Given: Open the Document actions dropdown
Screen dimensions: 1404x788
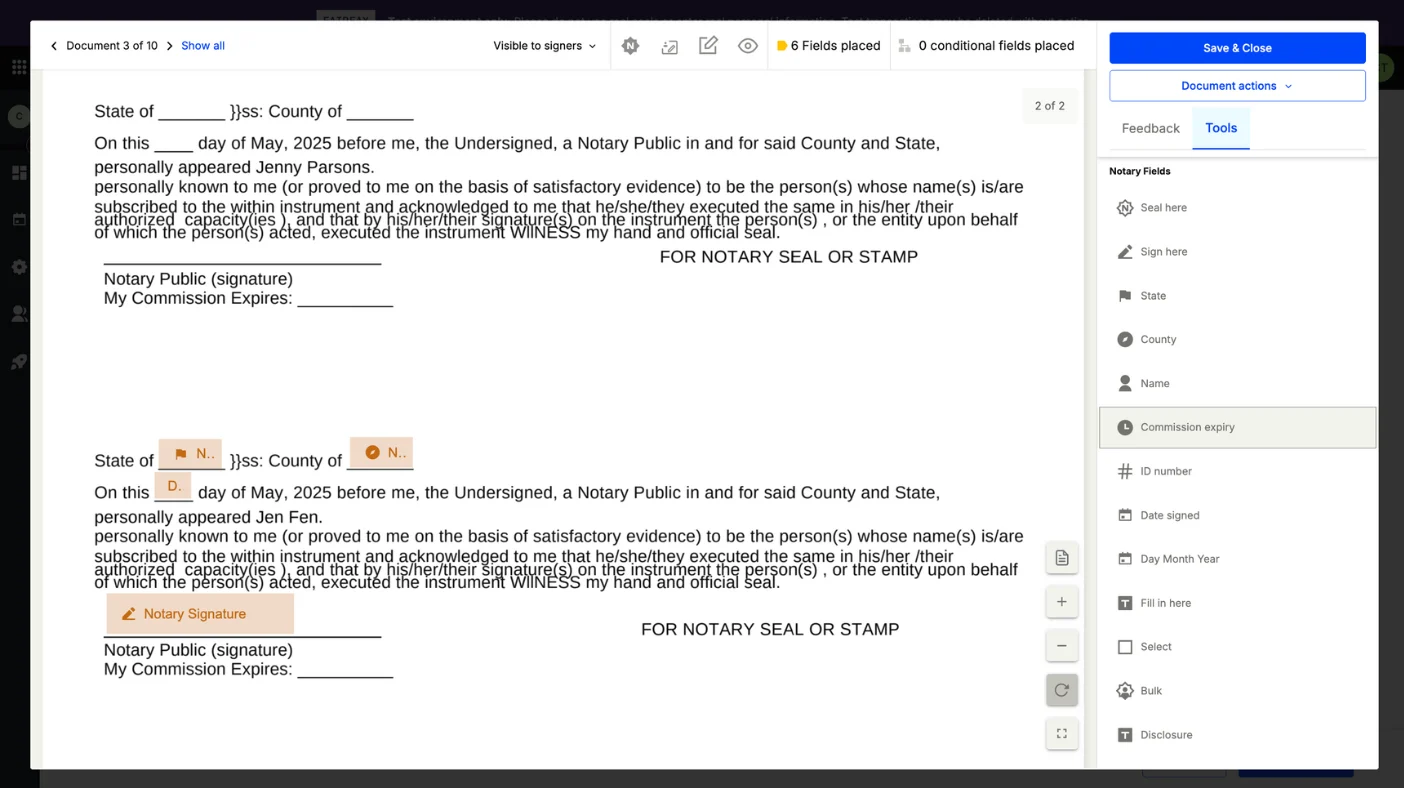Looking at the screenshot, I should [x=1237, y=86].
